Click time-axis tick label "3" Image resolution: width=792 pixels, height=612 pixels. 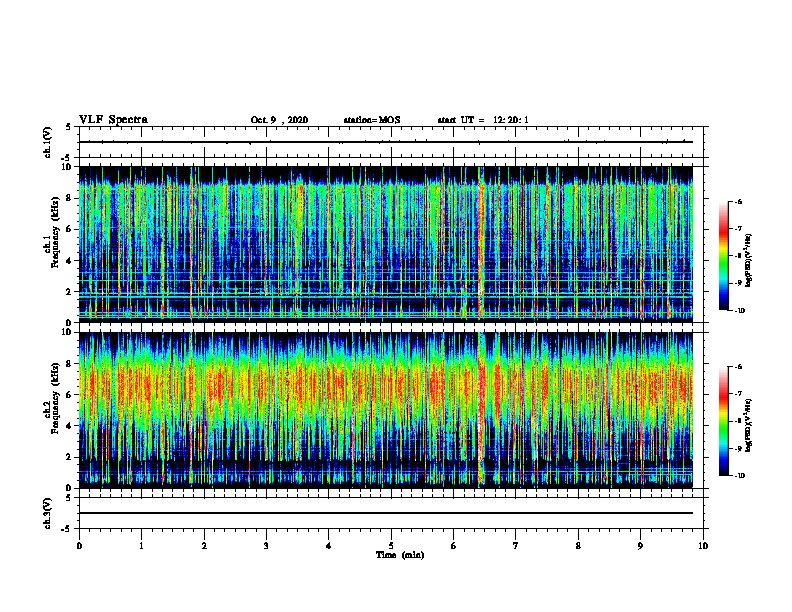[x=266, y=545]
